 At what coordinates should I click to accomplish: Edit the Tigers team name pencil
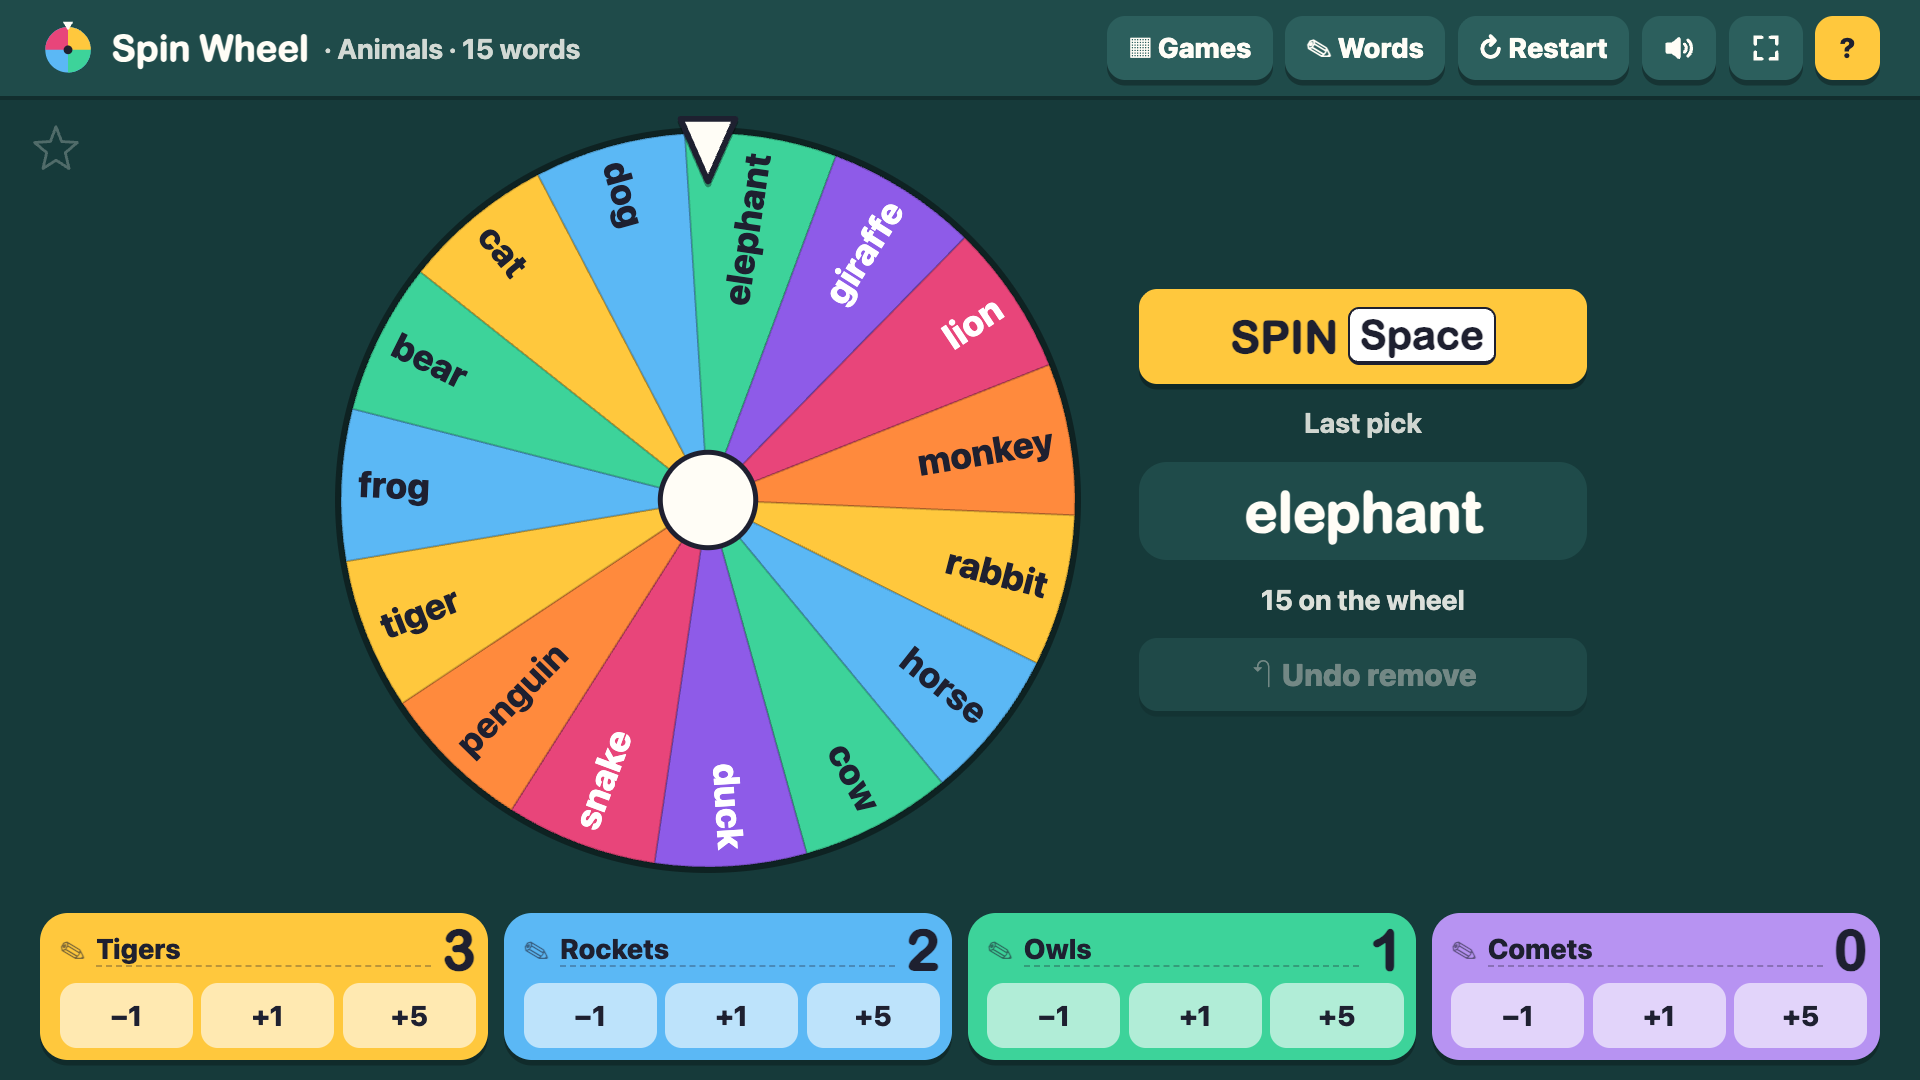pyautogui.click(x=72, y=950)
